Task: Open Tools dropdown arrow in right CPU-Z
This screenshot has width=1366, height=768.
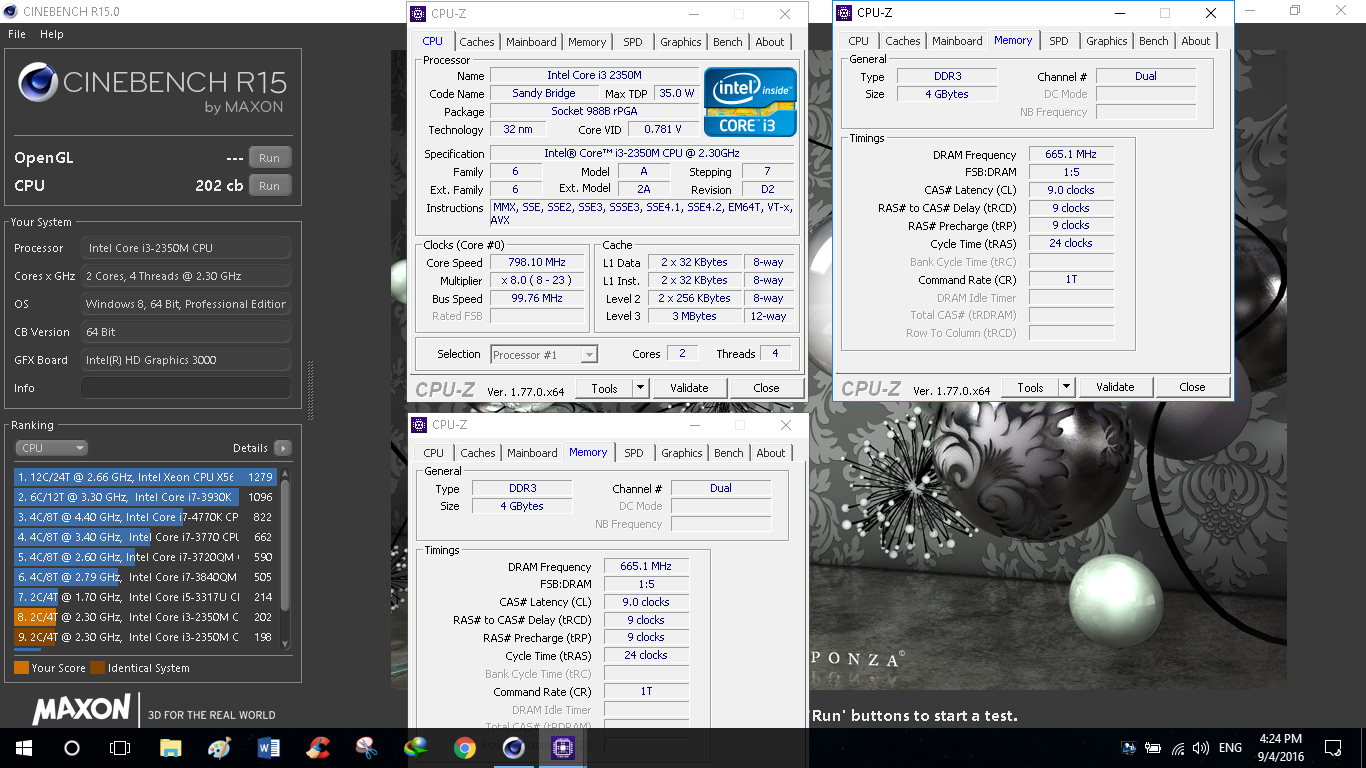Action: point(1066,387)
